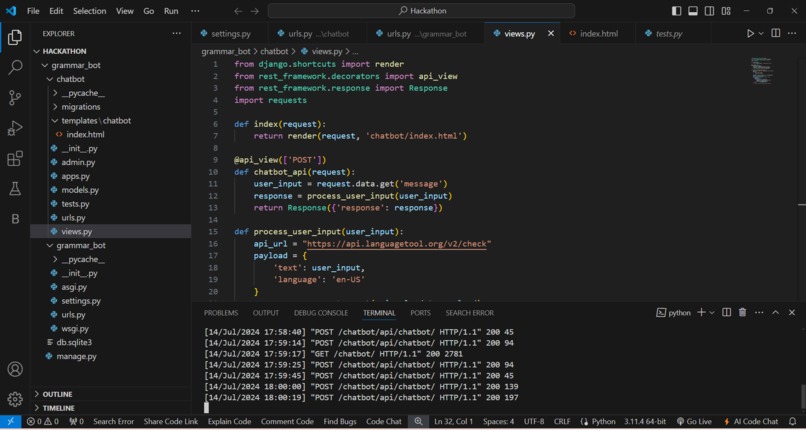
Task: Open manage.py in the explorer
Action: coord(76,356)
